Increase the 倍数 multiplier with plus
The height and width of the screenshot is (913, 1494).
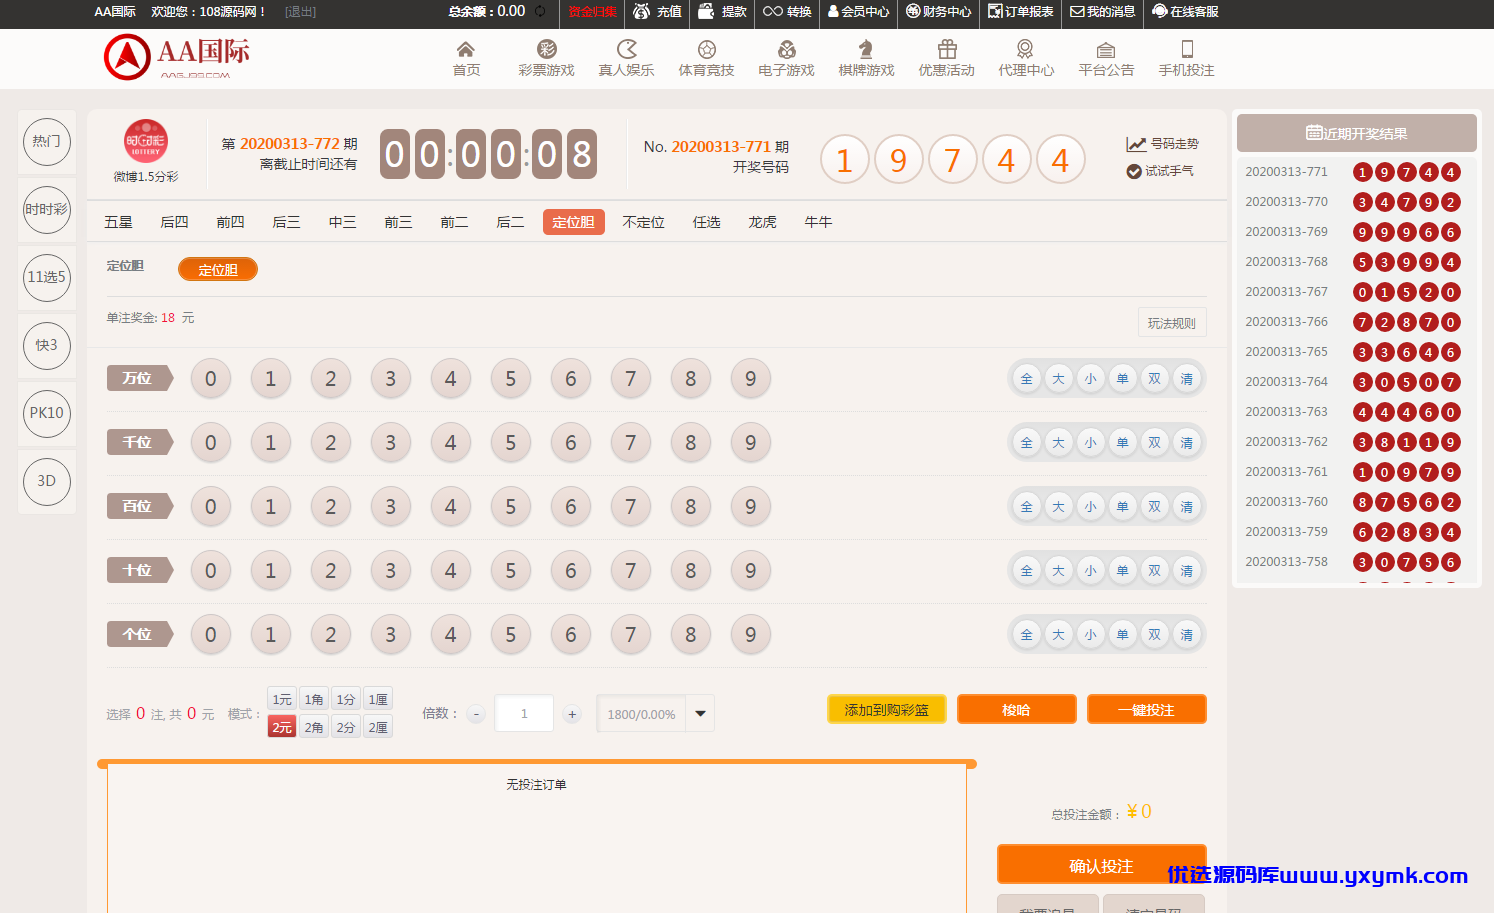(x=572, y=714)
